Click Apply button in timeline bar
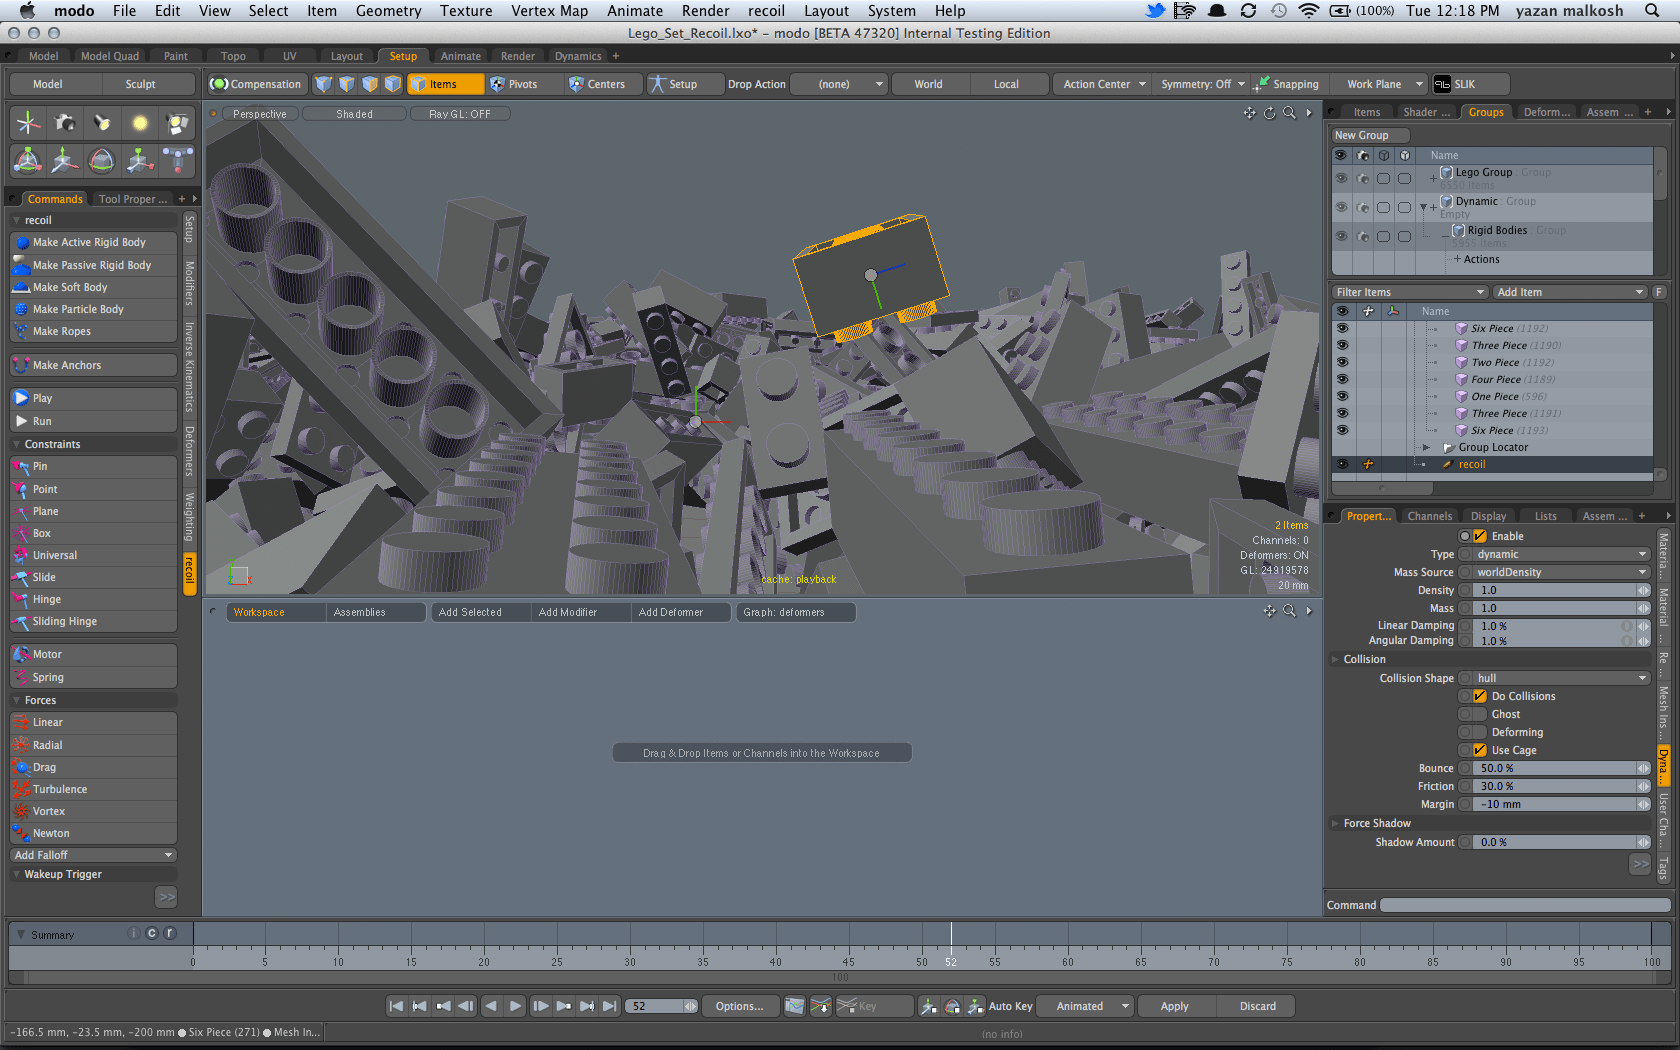 (1175, 1006)
